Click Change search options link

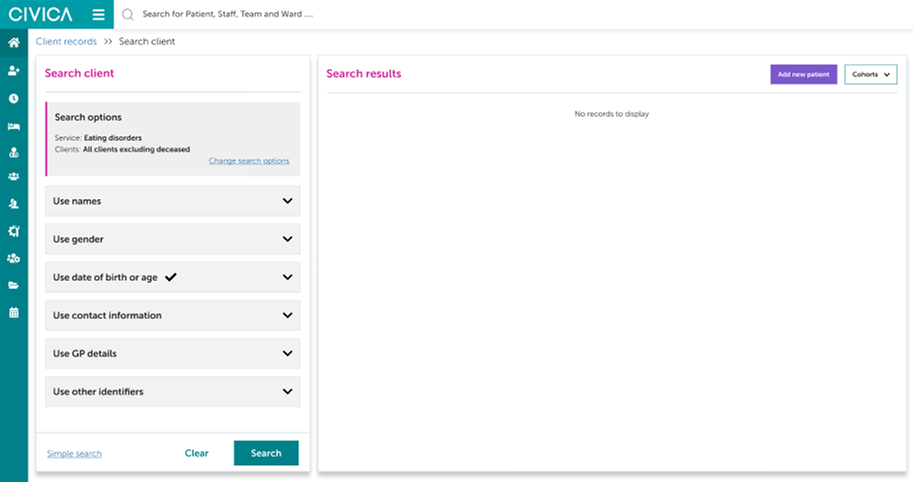click(x=249, y=161)
